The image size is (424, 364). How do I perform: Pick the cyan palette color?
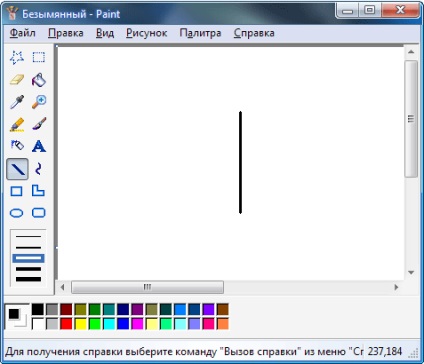coord(109,324)
